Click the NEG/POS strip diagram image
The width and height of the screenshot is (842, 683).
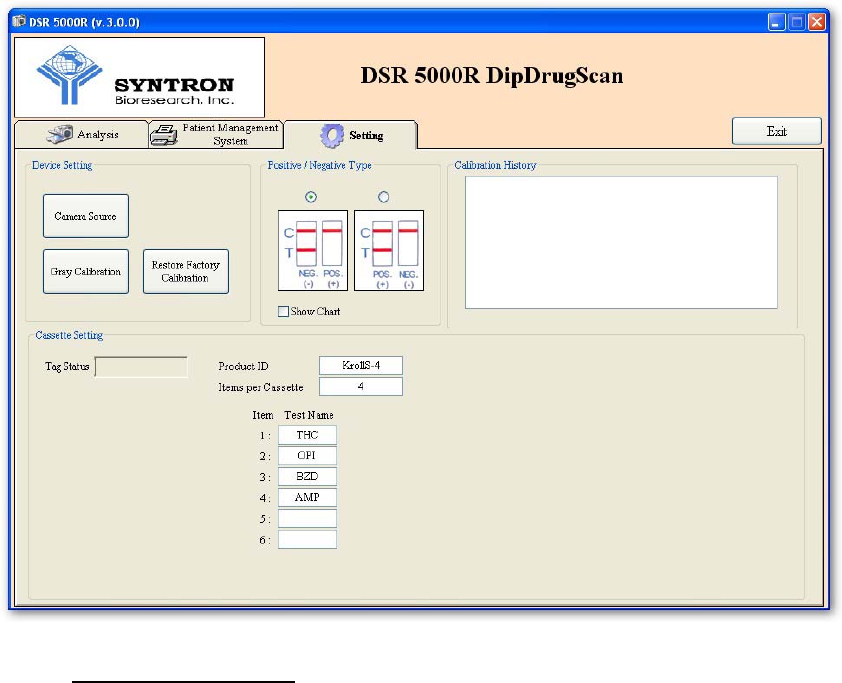tap(313, 251)
